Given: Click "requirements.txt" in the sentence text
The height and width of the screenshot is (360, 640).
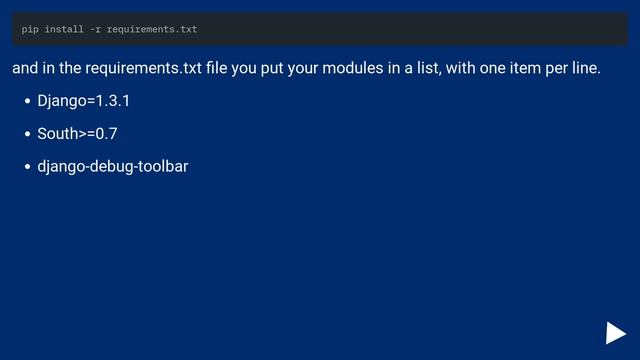Looking at the screenshot, I should point(143,68).
